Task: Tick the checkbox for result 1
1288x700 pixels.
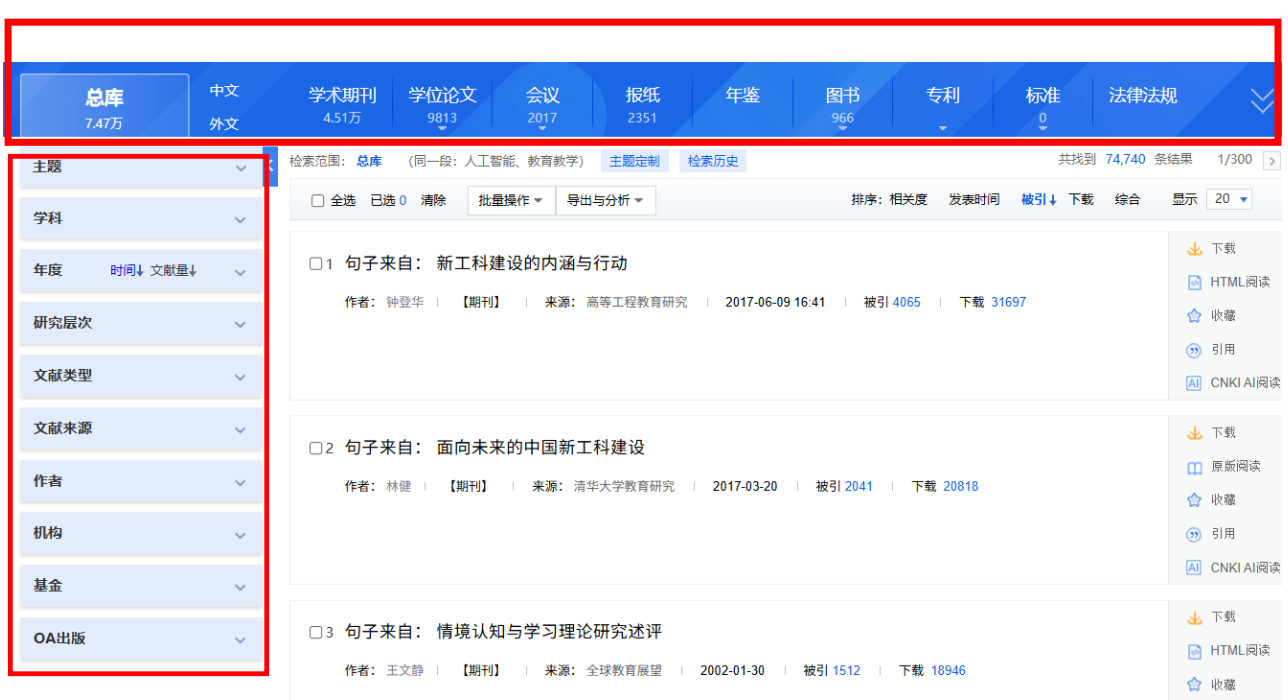Action: pyautogui.click(x=316, y=264)
